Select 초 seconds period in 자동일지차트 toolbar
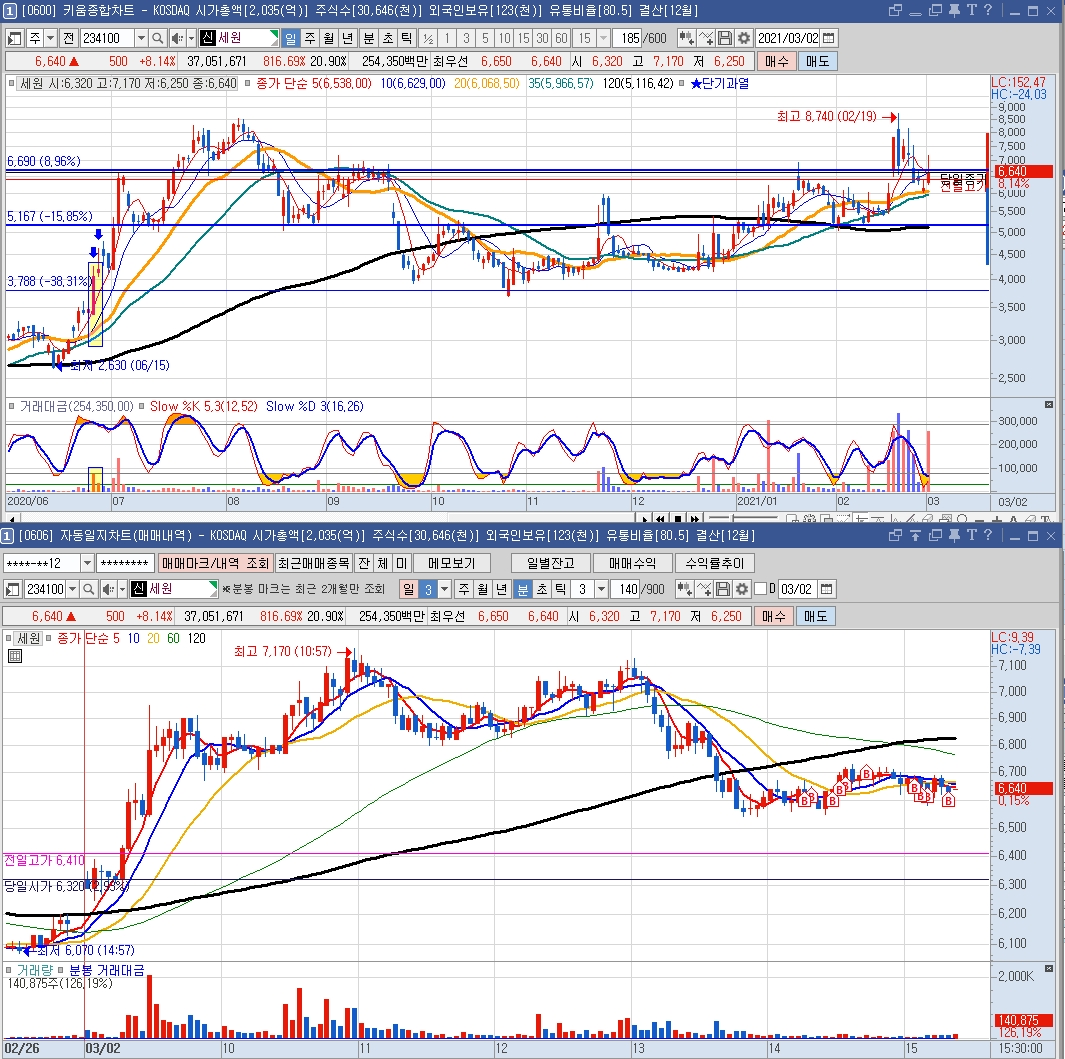This screenshot has width=1065, height=1059. point(541,589)
